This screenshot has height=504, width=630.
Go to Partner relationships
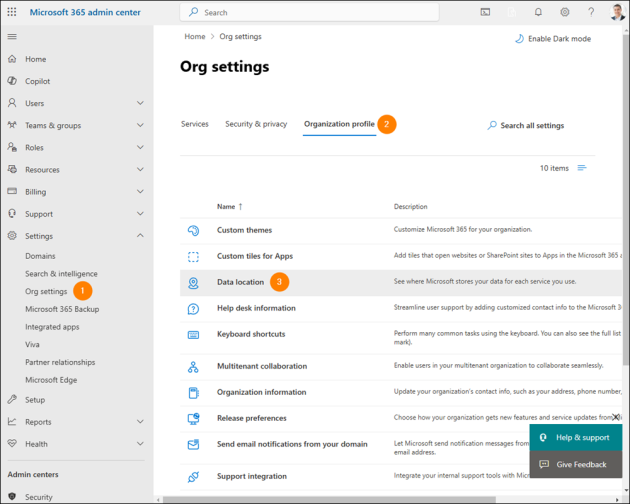pyautogui.click(x=60, y=362)
